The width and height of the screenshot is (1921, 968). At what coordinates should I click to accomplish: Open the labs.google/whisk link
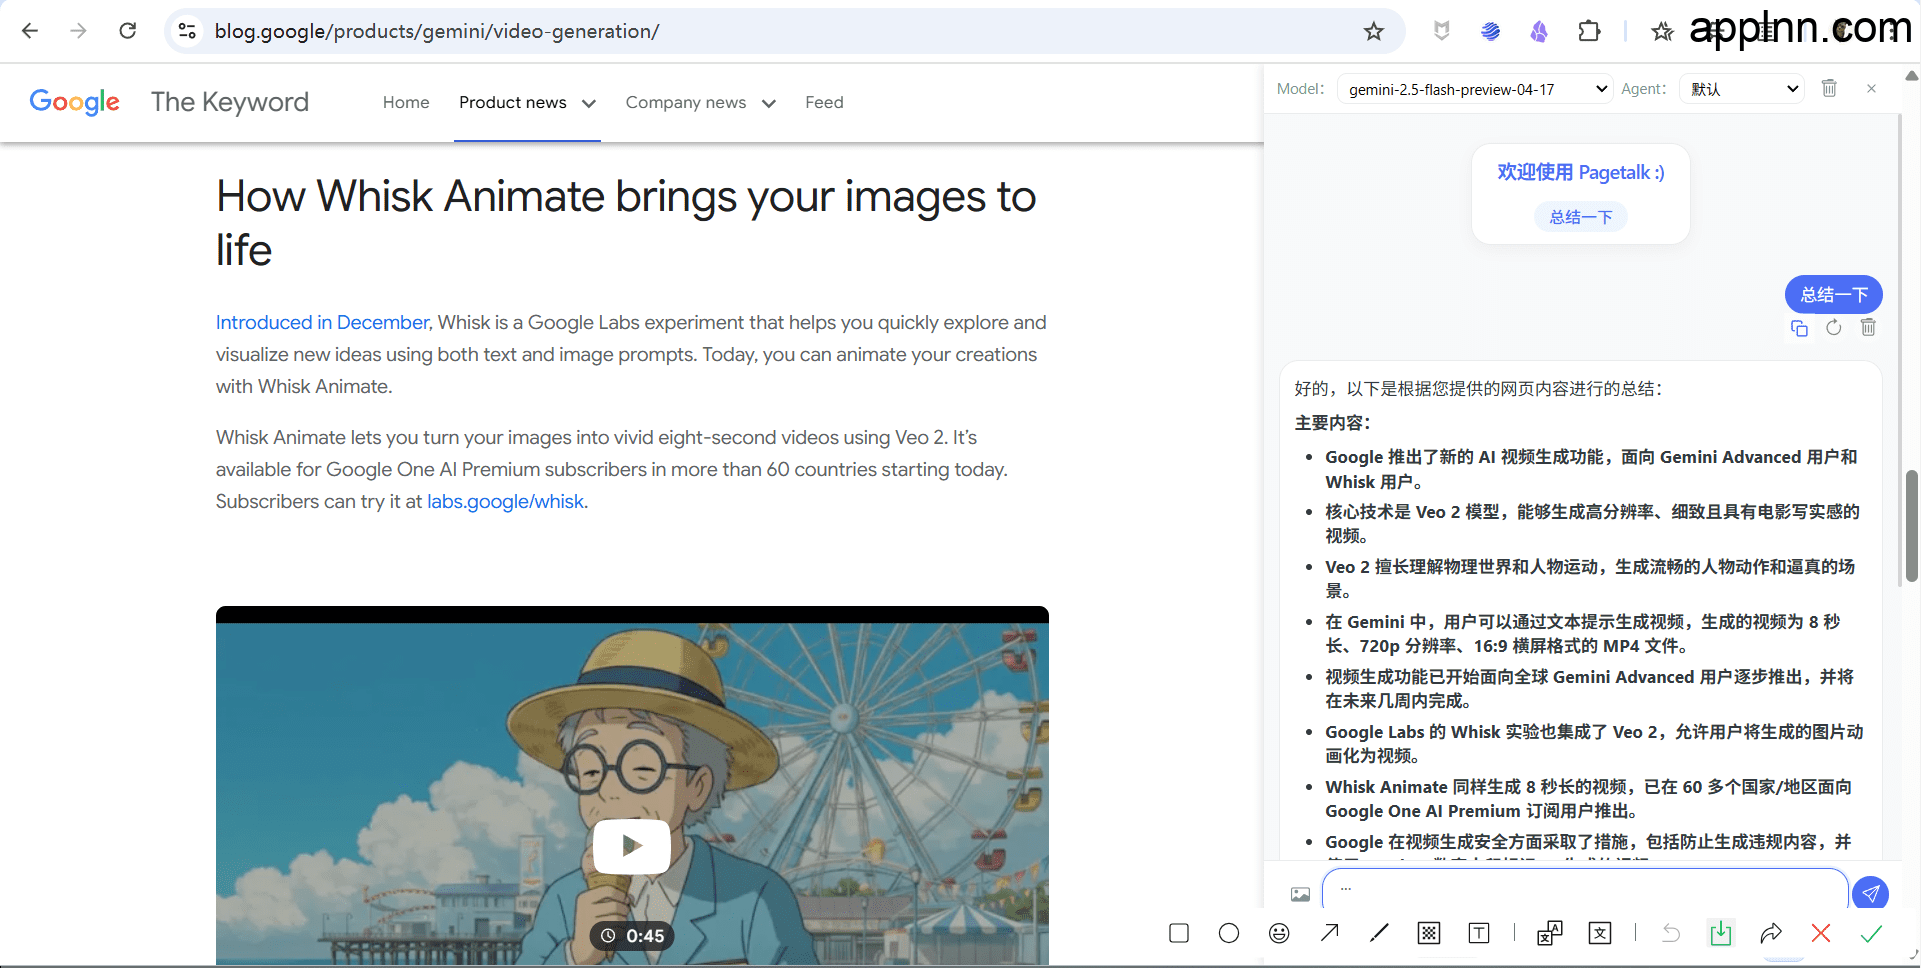tap(505, 501)
